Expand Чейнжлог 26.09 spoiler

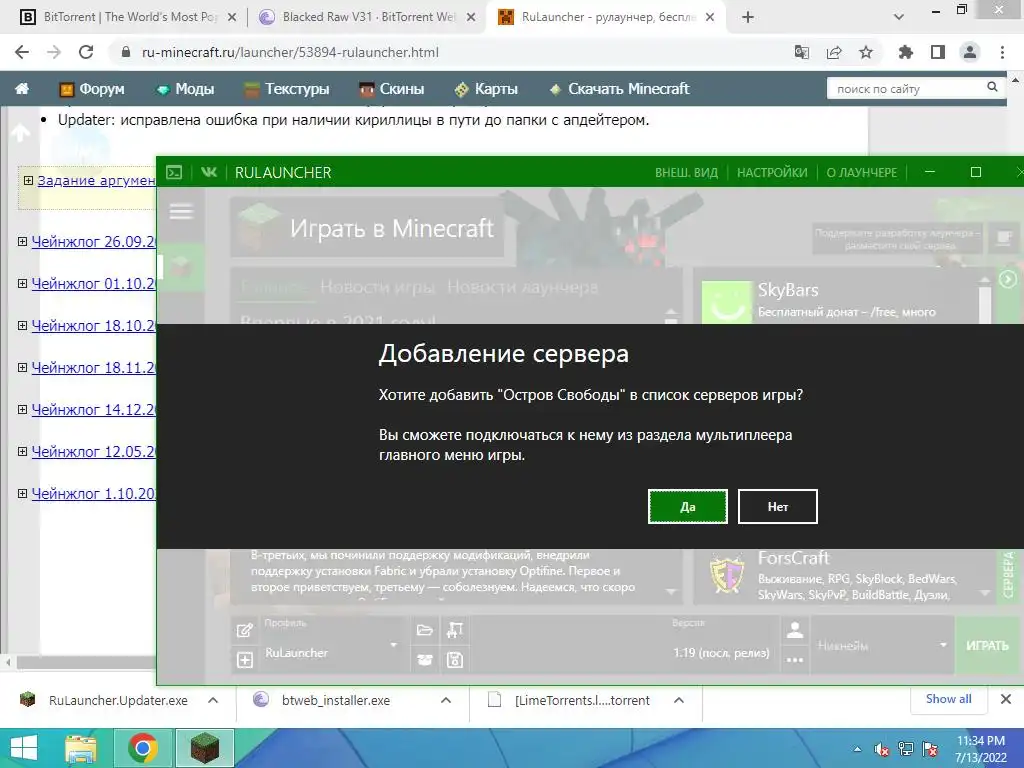[x=22, y=242]
